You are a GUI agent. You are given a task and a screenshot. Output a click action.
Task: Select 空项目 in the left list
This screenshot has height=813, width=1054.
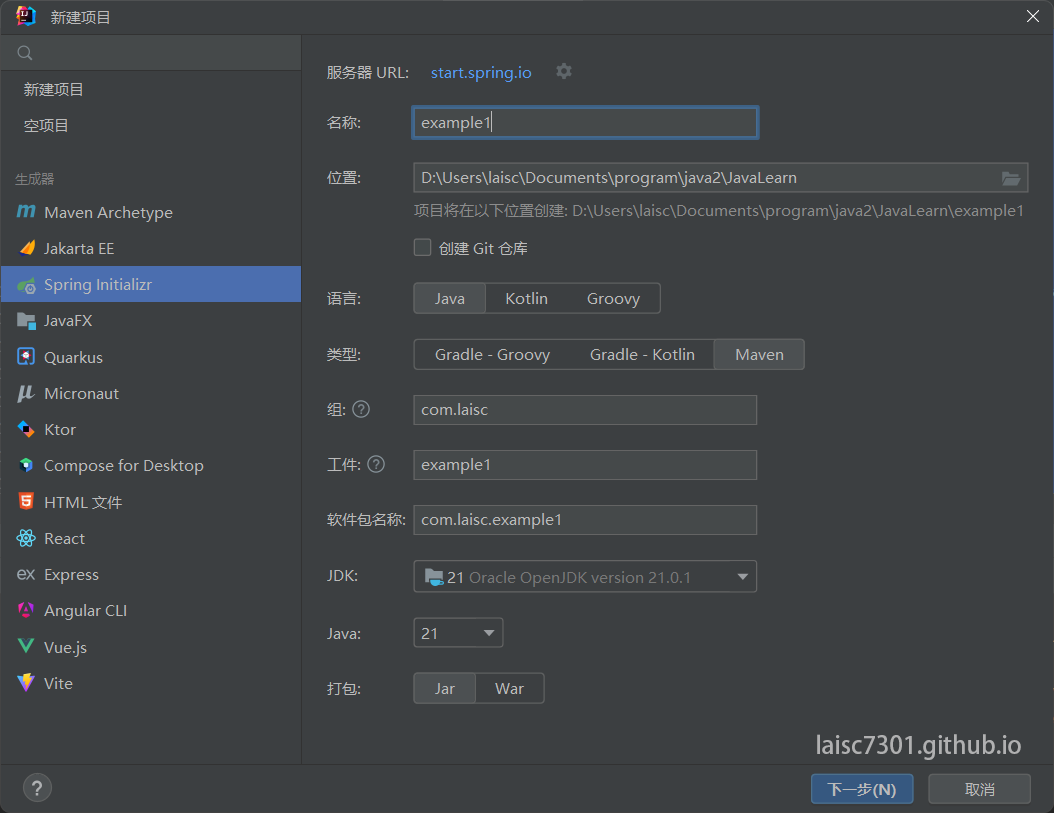(x=47, y=126)
